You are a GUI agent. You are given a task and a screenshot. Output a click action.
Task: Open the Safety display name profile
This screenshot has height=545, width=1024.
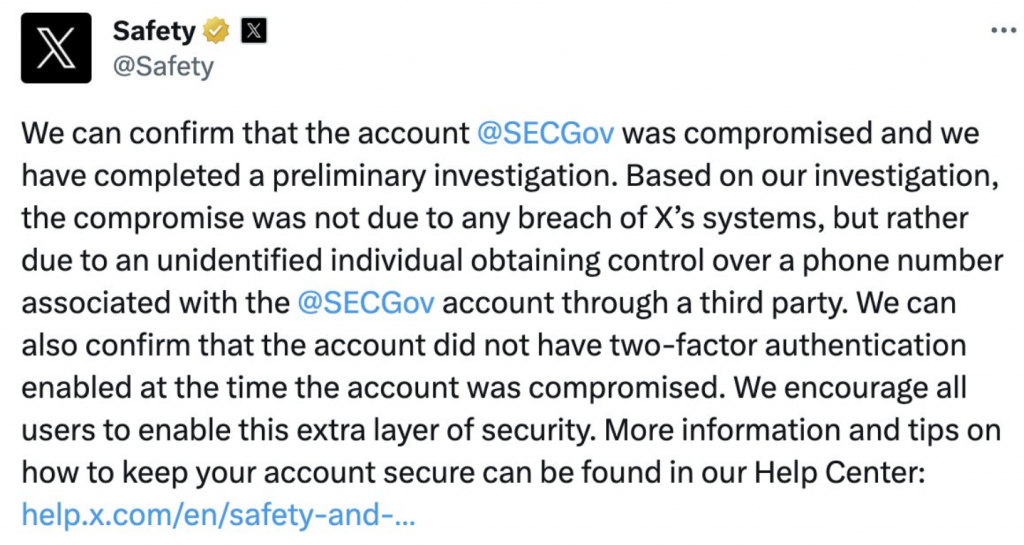(x=153, y=31)
